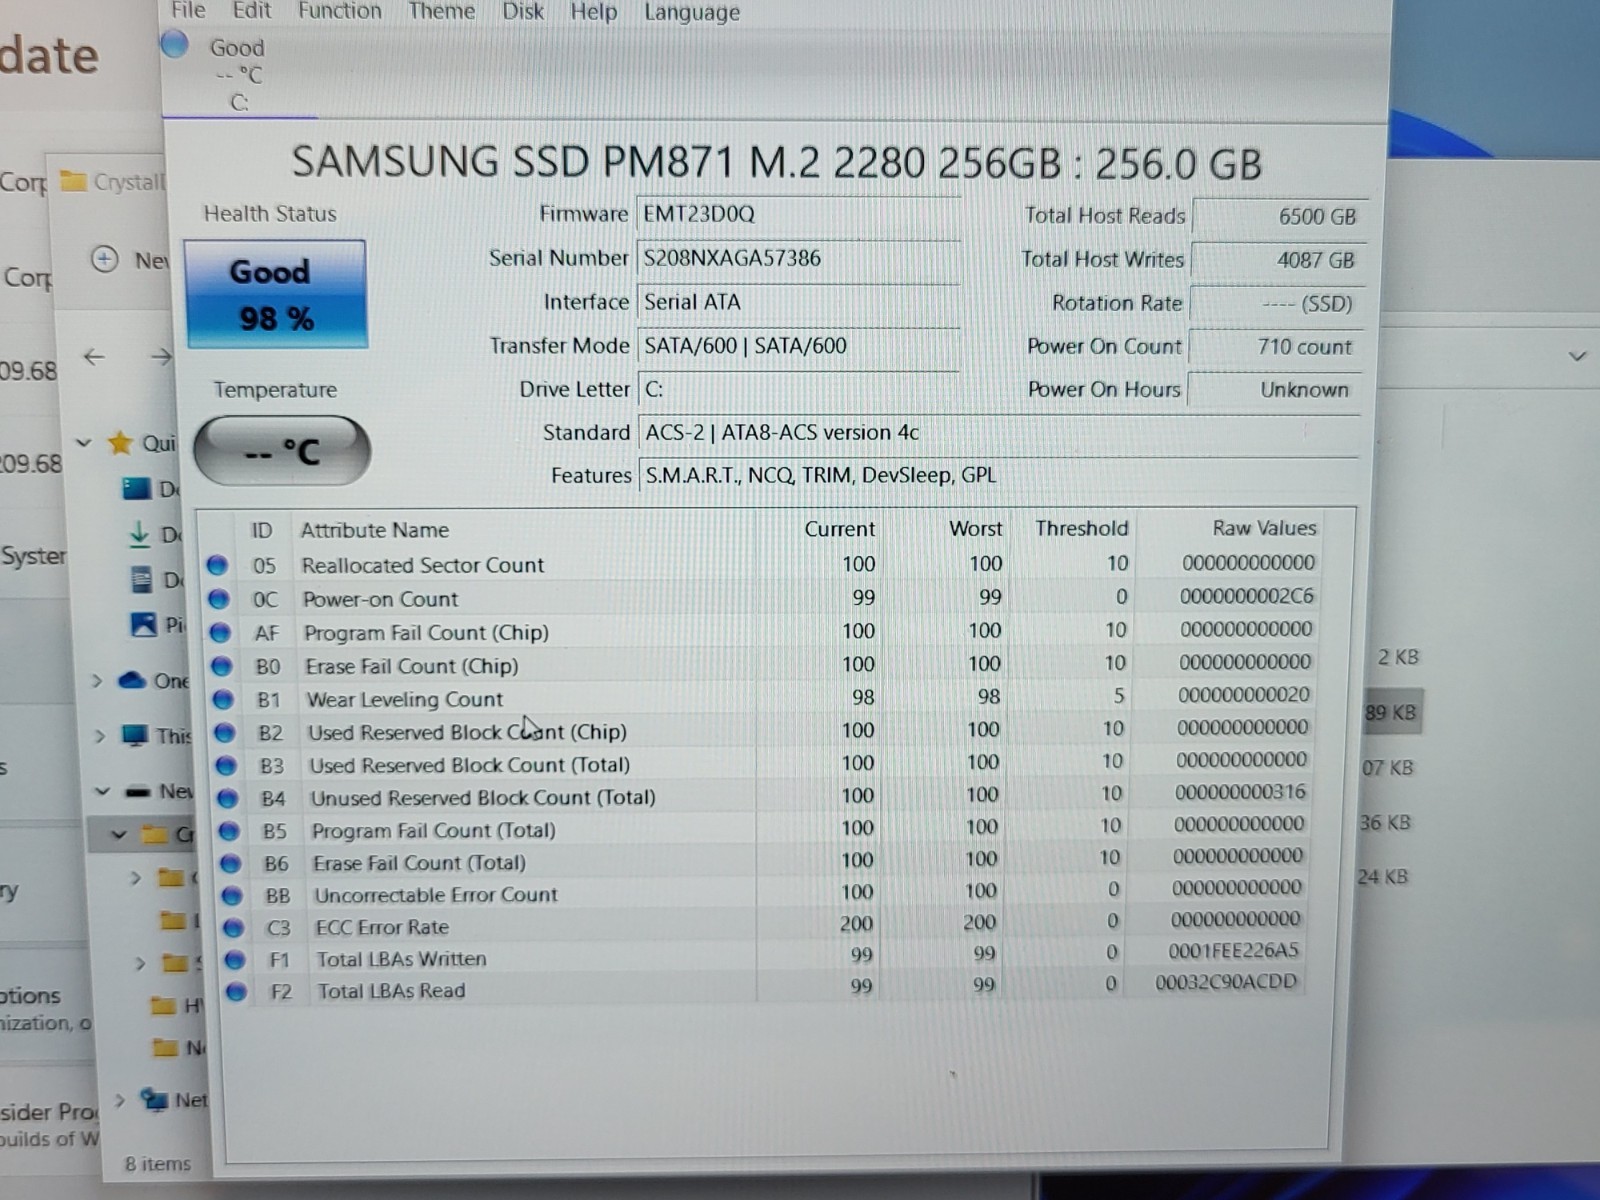
Task: Select the Wear Leveling Count attribute name
Action: coord(404,700)
